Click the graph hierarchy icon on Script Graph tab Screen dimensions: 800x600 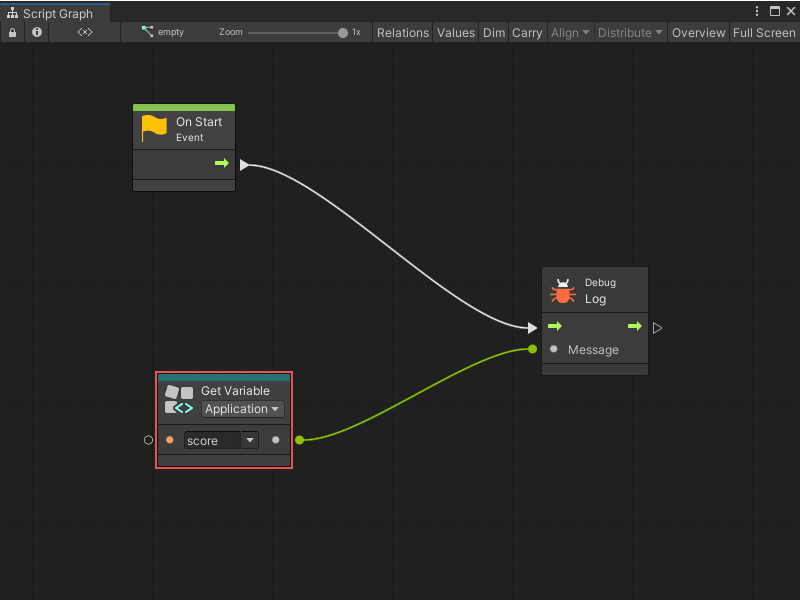(x=11, y=13)
